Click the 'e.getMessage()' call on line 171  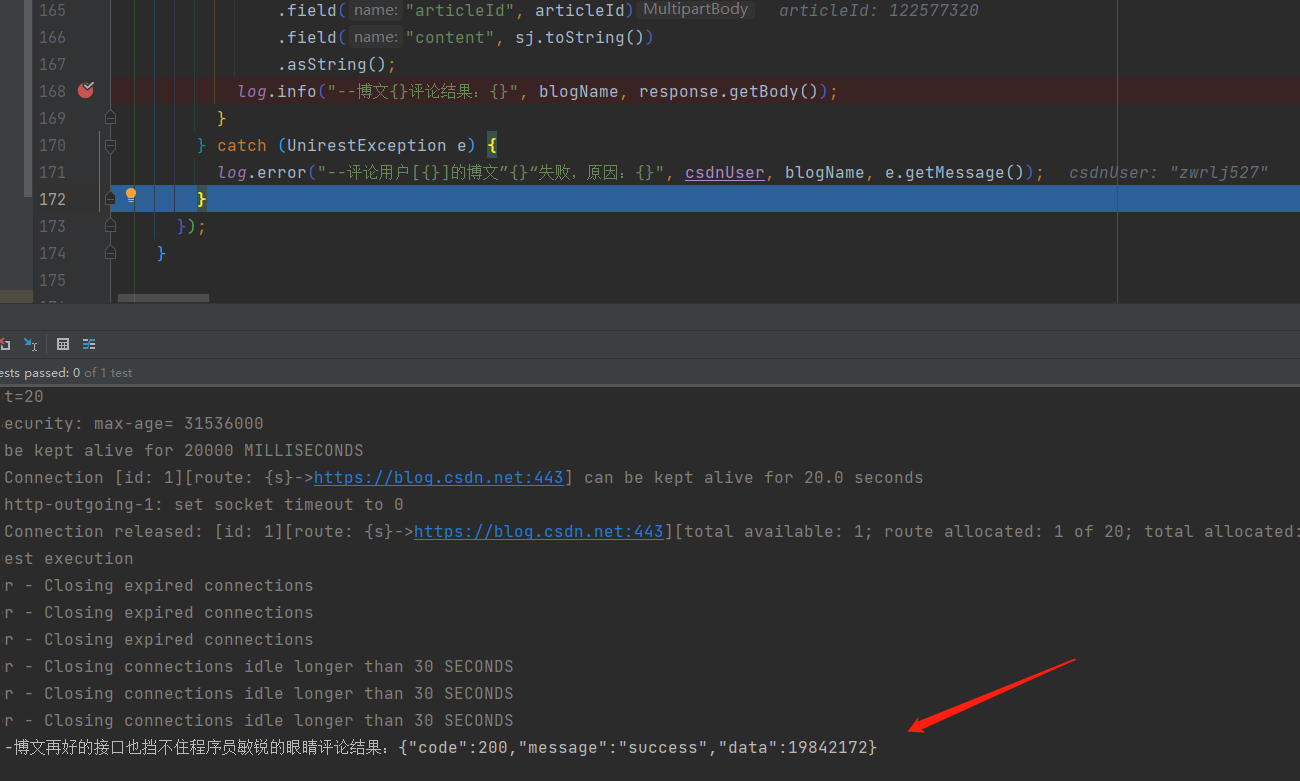click(x=955, y=172)
